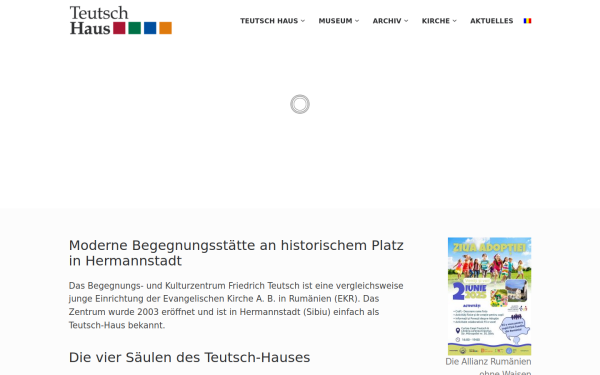The width and height of the screenshot is (600, 375).
Task: Open the Die Allianz Rumänien ohne Waisen link
Action: pyautogui.click(x=488, y=367)
